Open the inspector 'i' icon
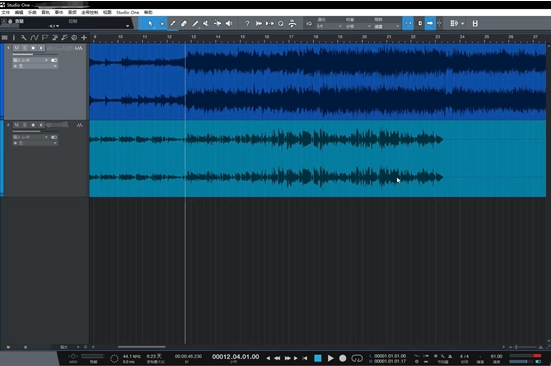The image size is (551, 366). point(14,38)
